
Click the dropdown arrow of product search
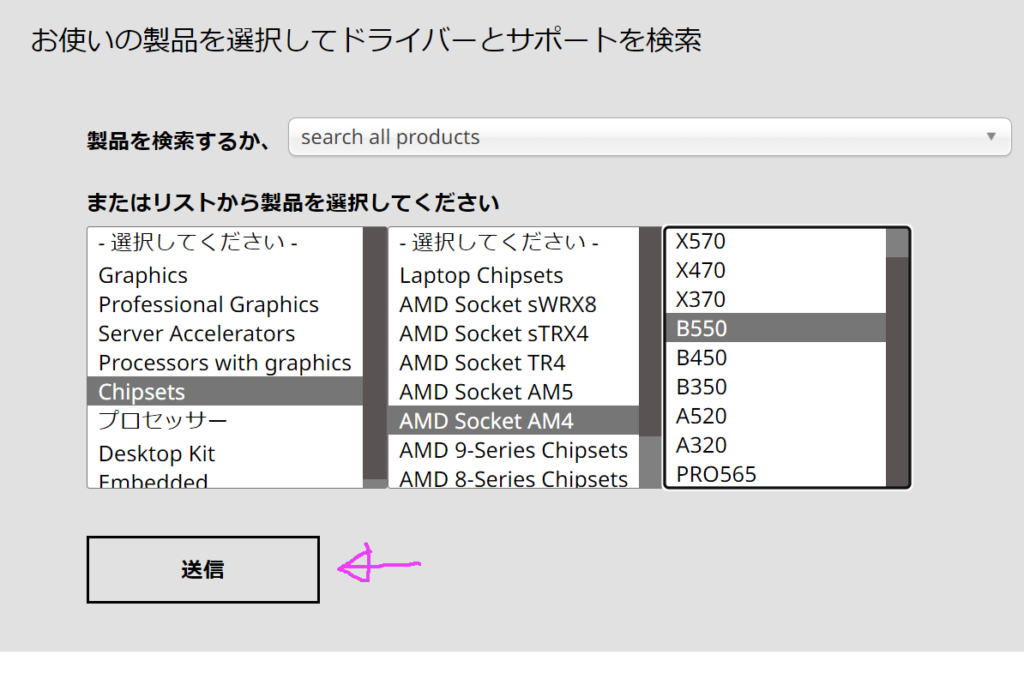pyautogui.click(x=991, y=136)
